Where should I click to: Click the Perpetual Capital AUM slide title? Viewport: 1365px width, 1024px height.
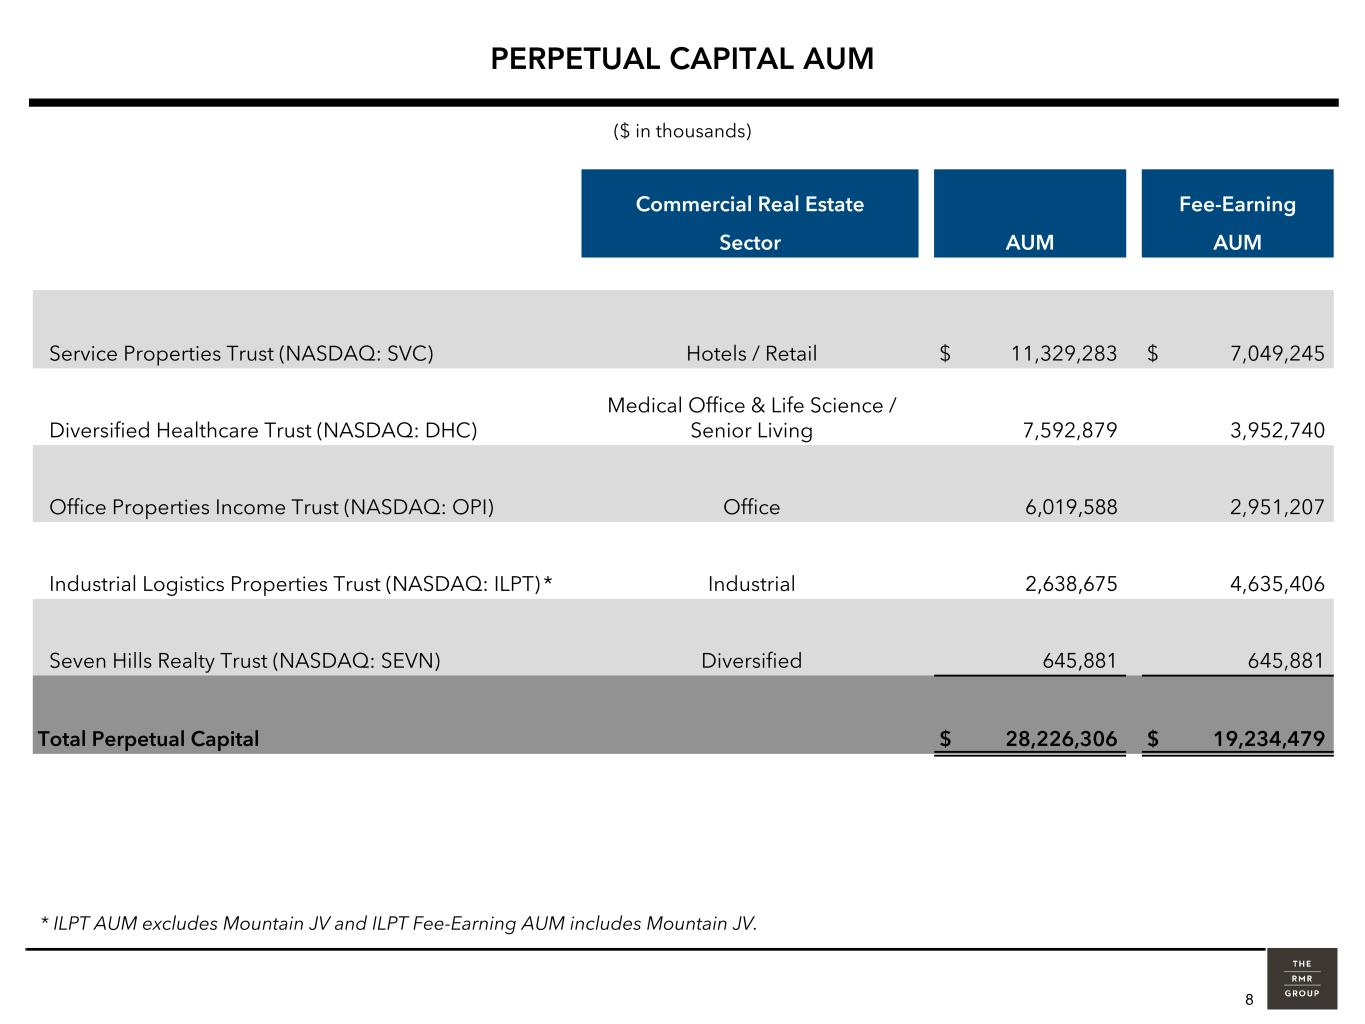pyautogui.click(x=682, y=59)
